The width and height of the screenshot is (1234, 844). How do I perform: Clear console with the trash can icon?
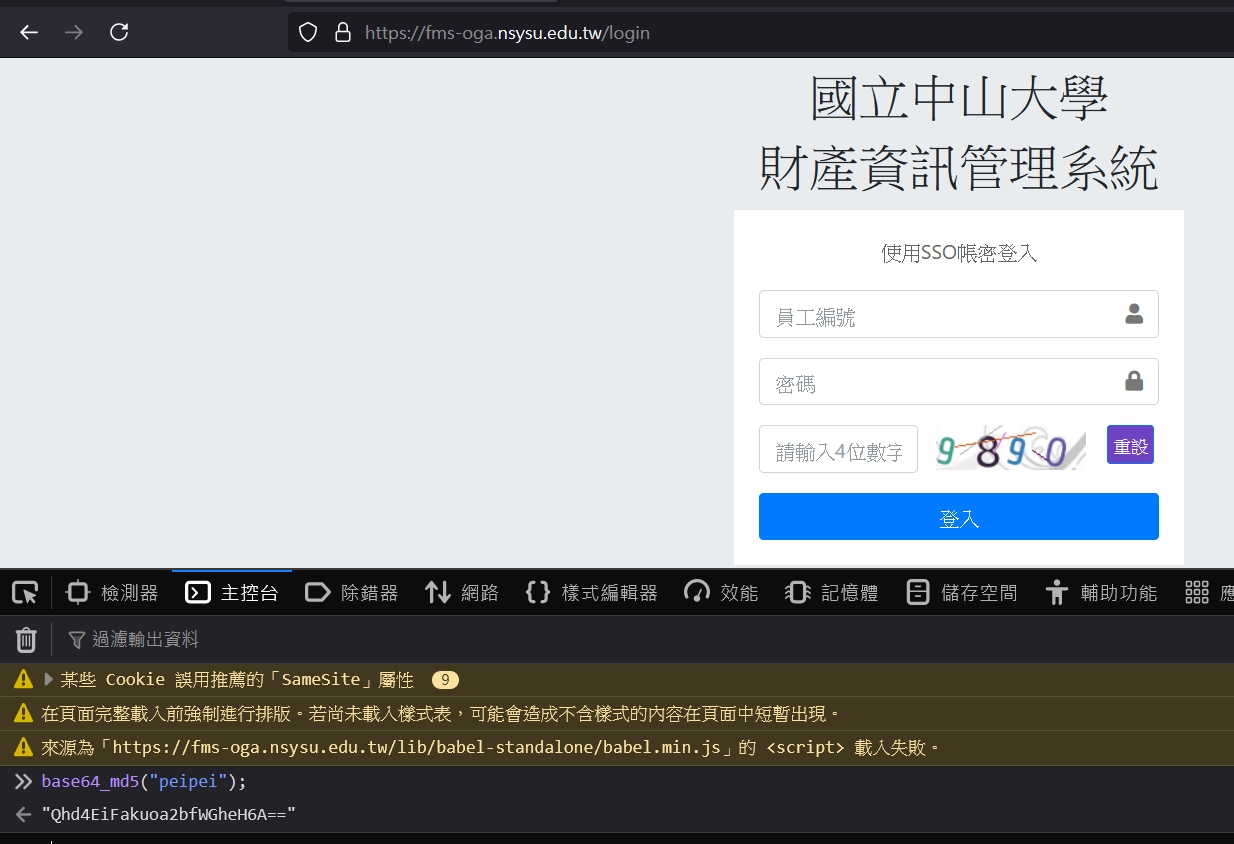pos(27,639)
